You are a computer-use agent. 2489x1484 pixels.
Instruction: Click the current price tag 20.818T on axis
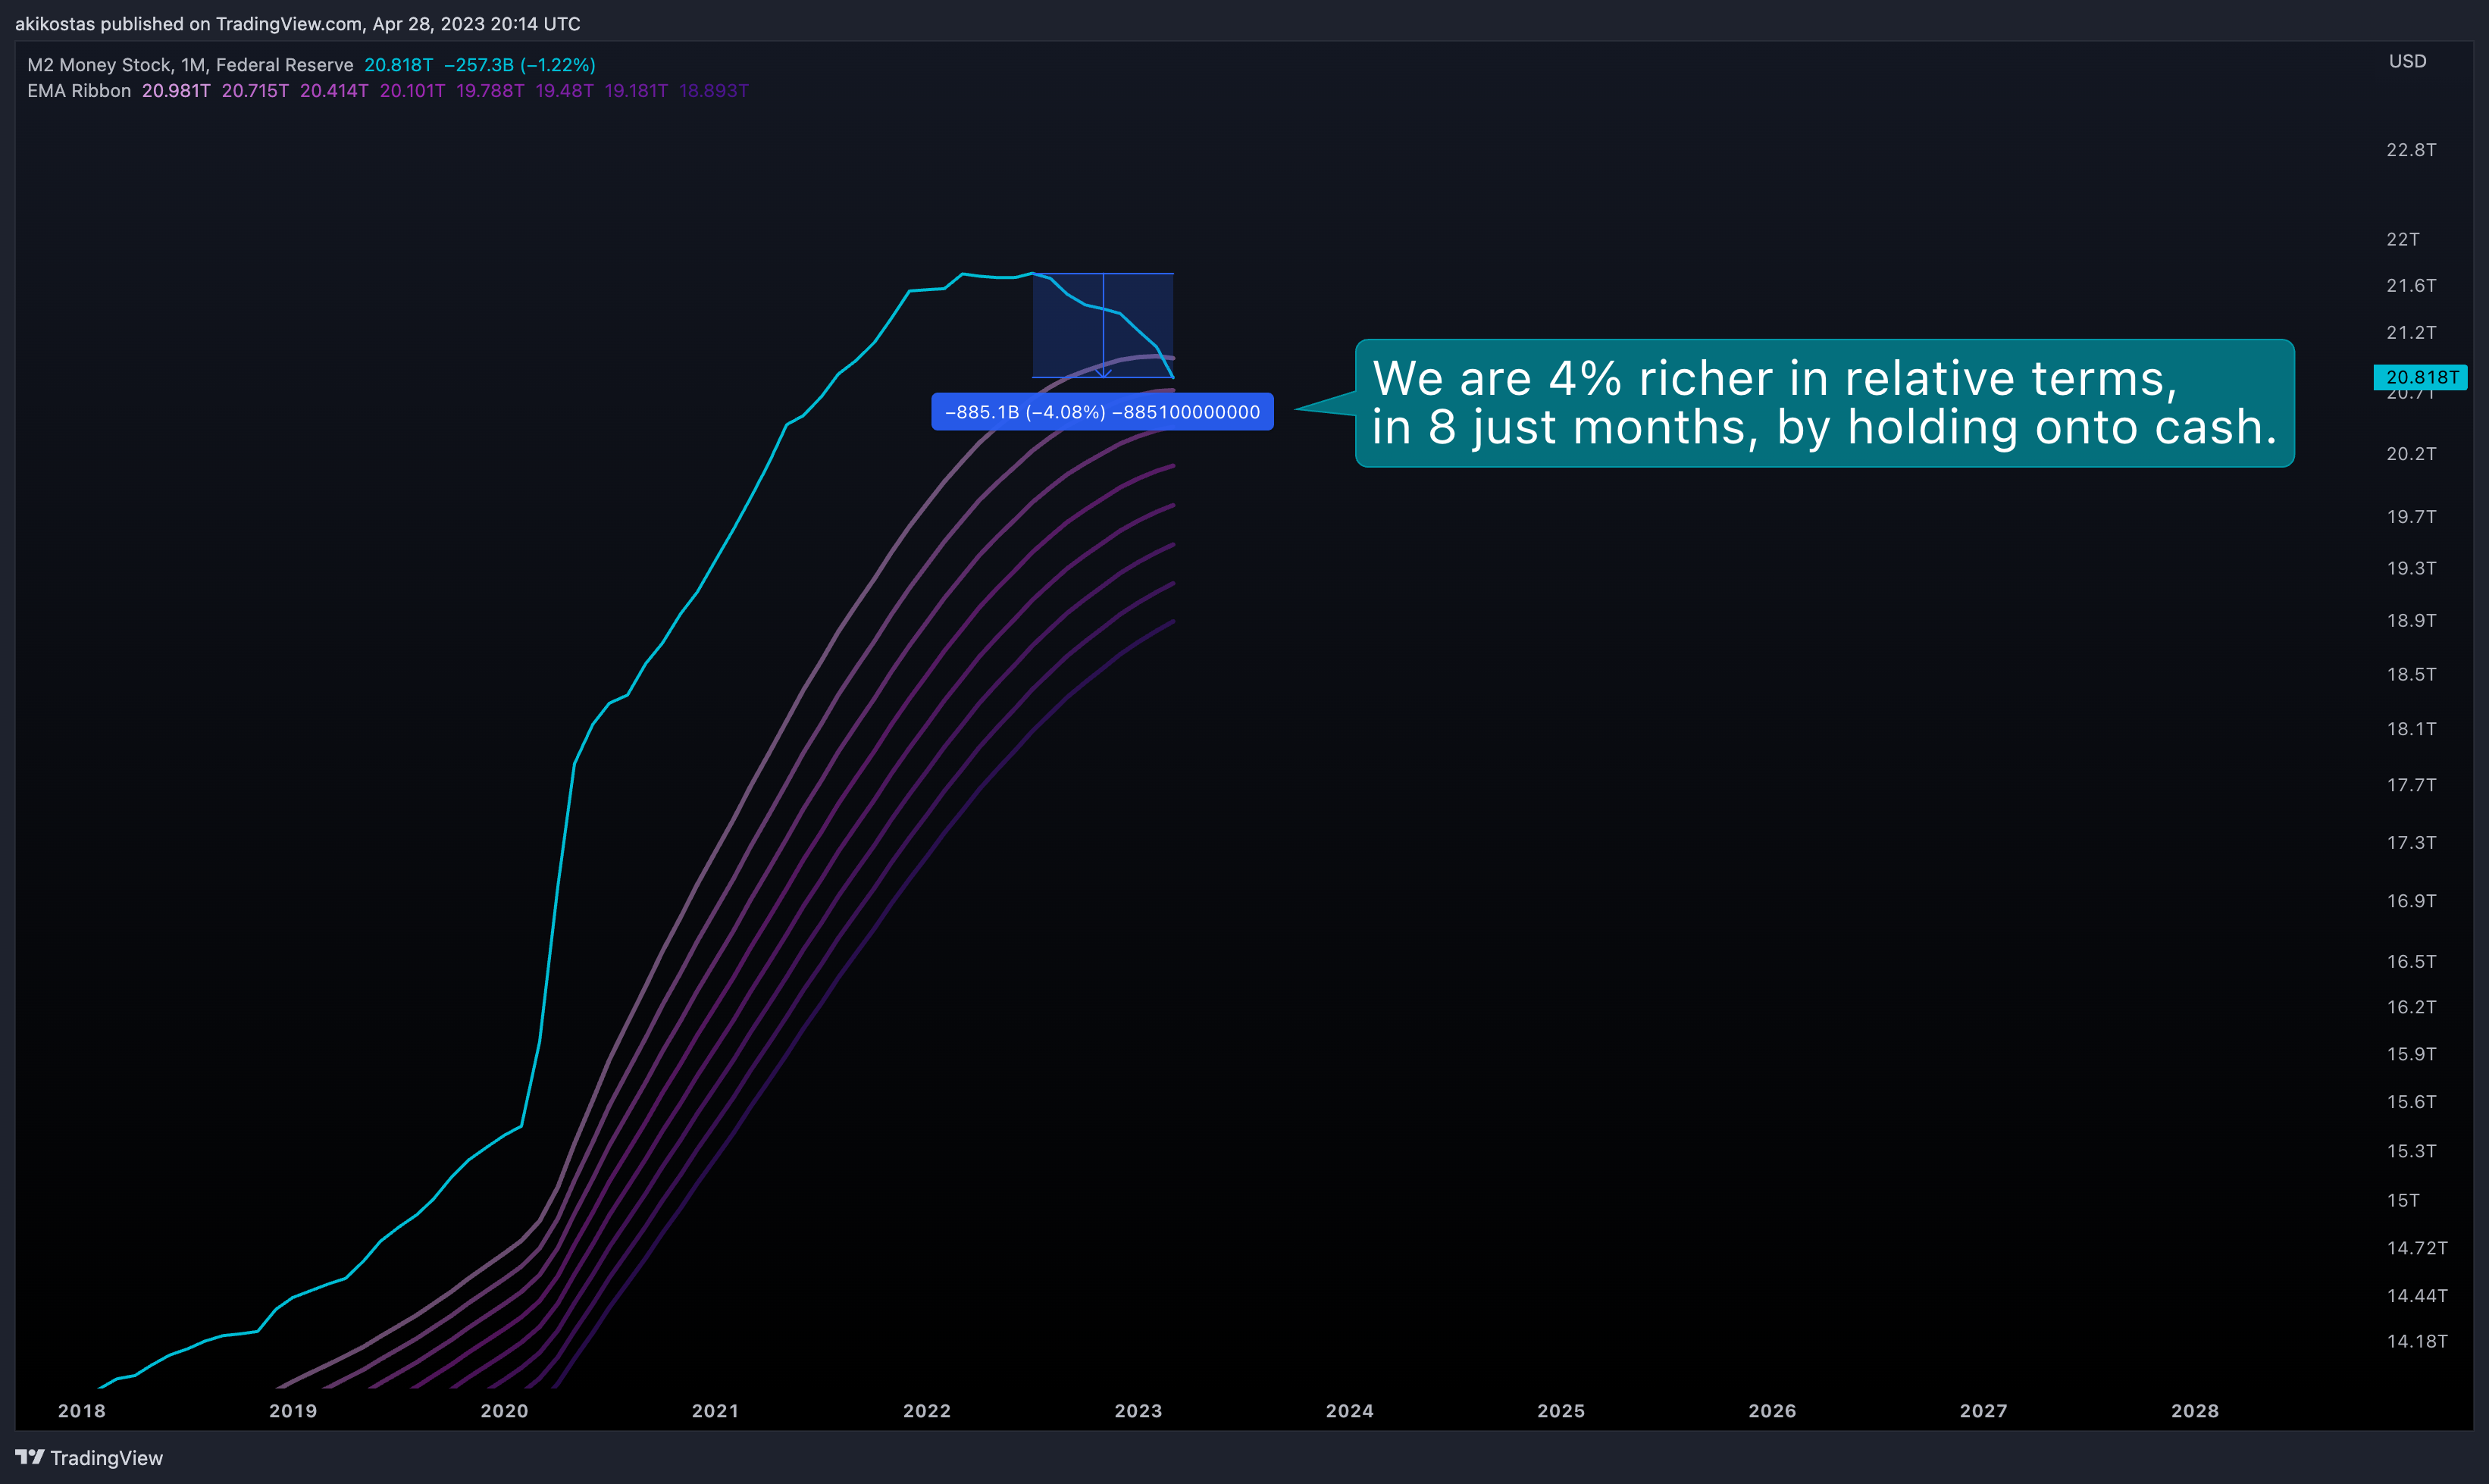tap(2421, 377)
